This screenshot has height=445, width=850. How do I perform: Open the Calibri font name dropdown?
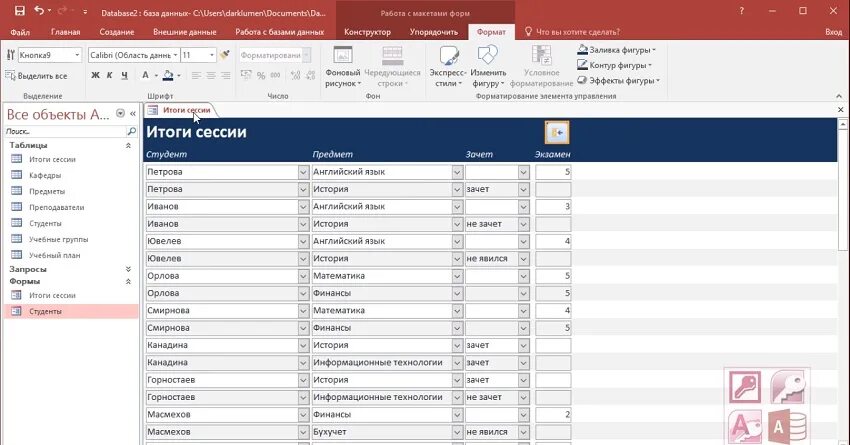tap(175, 55)
